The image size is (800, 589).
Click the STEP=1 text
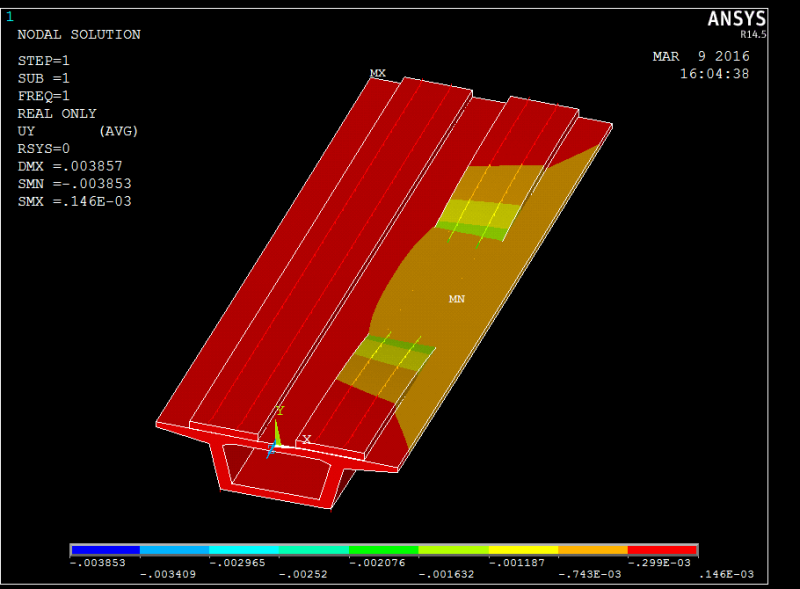(43, 61)
